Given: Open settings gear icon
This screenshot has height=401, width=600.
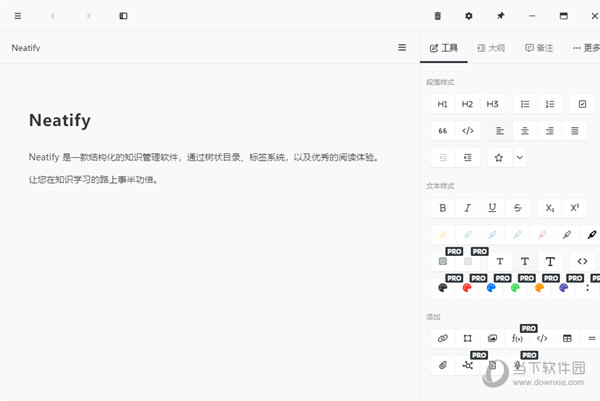Looking at the screenshot, I should tap(469, 16).
